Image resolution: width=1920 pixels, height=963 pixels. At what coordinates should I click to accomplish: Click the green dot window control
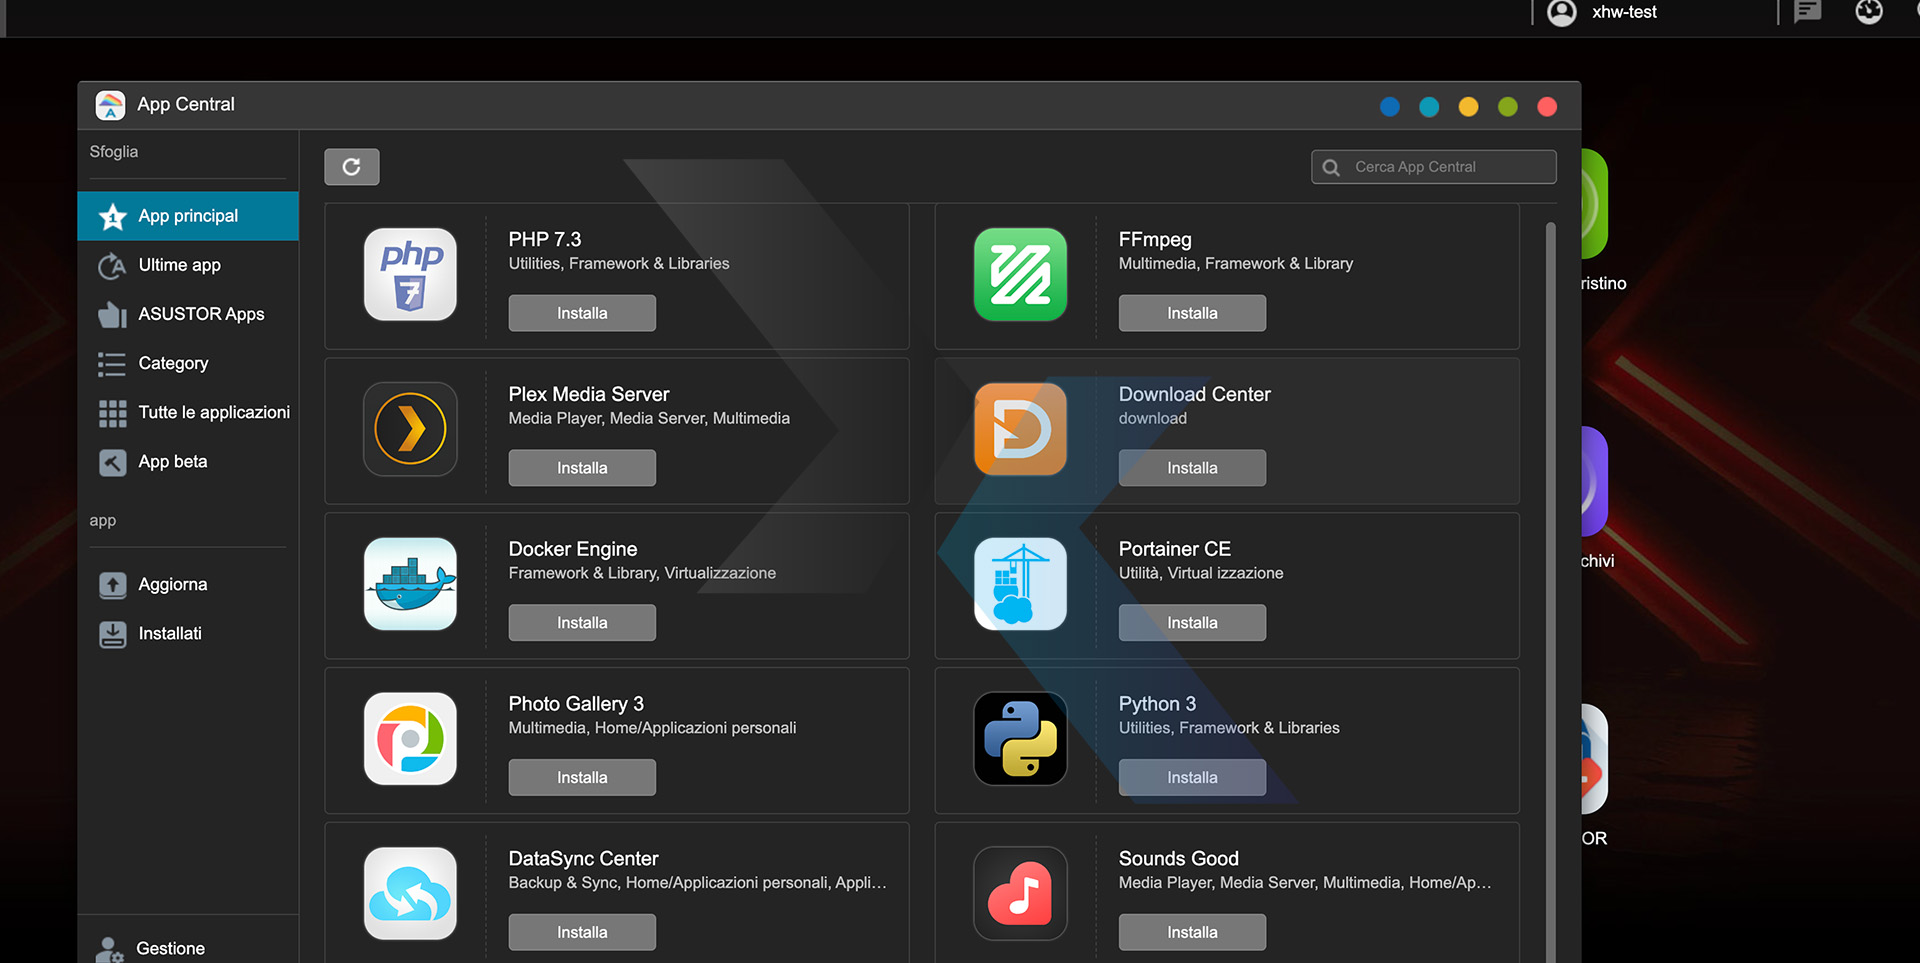click(x=1508, y=106)
